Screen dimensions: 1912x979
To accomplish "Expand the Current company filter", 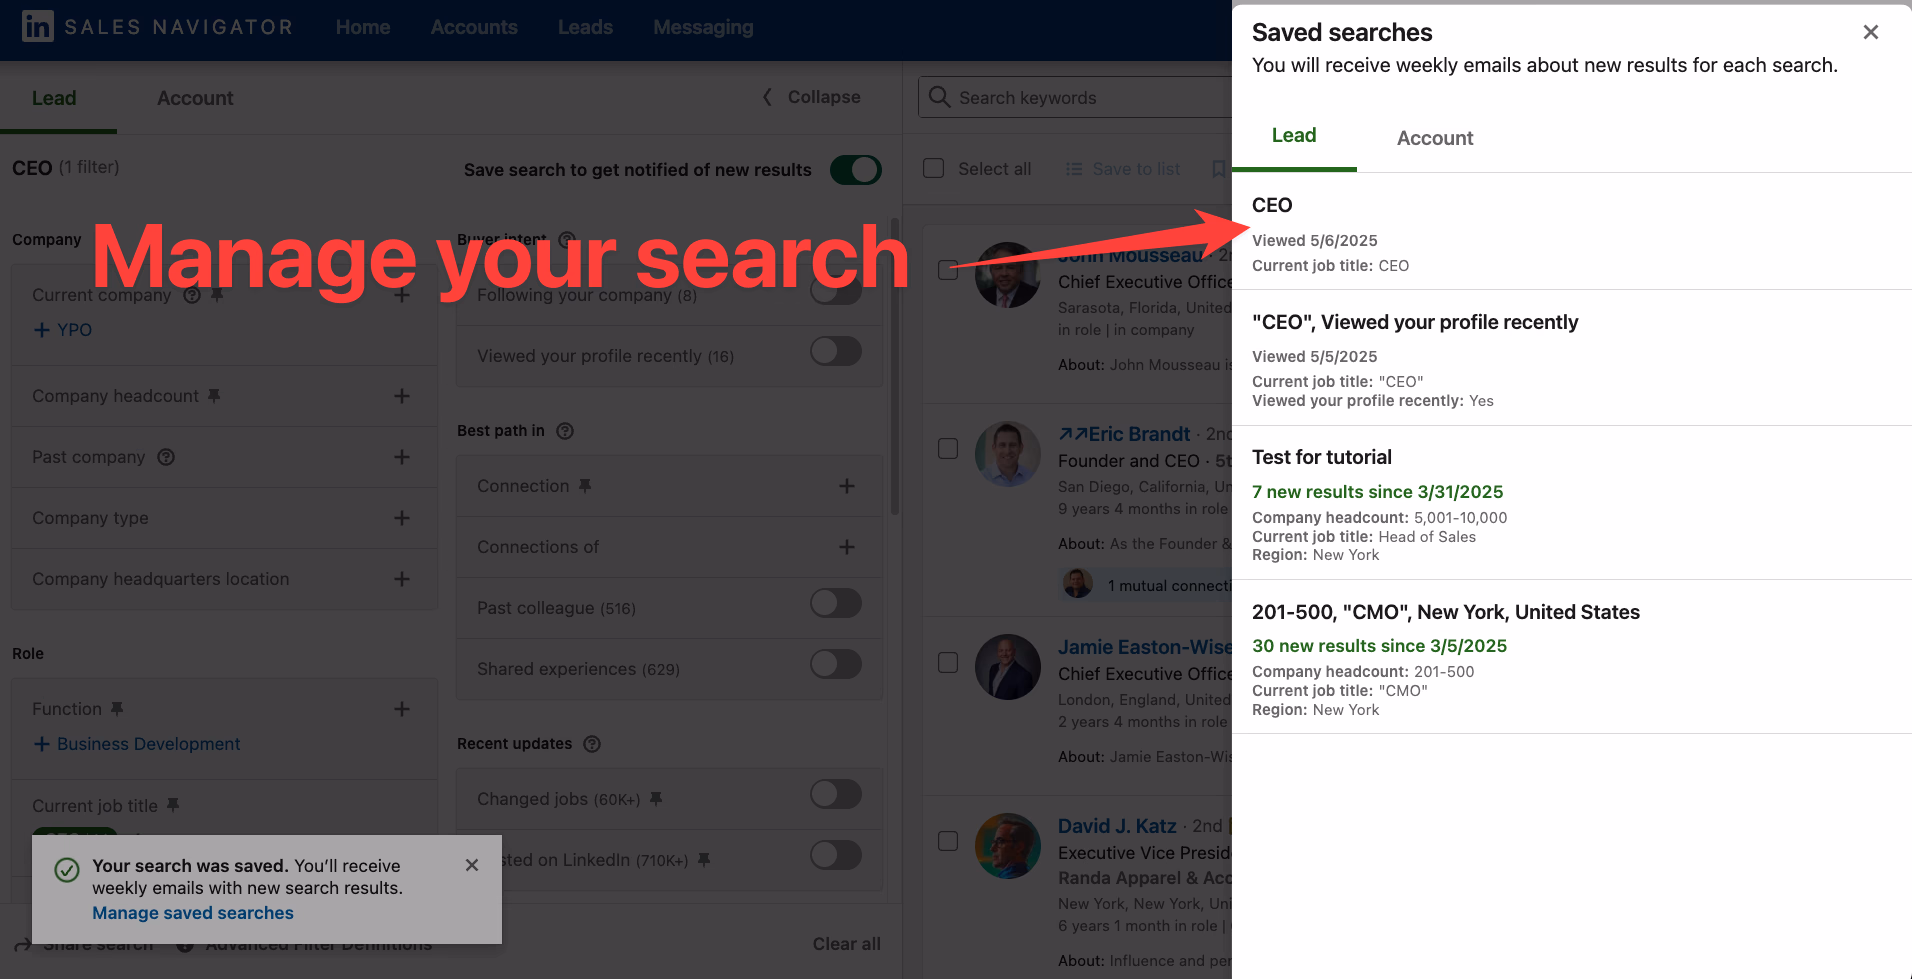I will (x=402, y=295).
